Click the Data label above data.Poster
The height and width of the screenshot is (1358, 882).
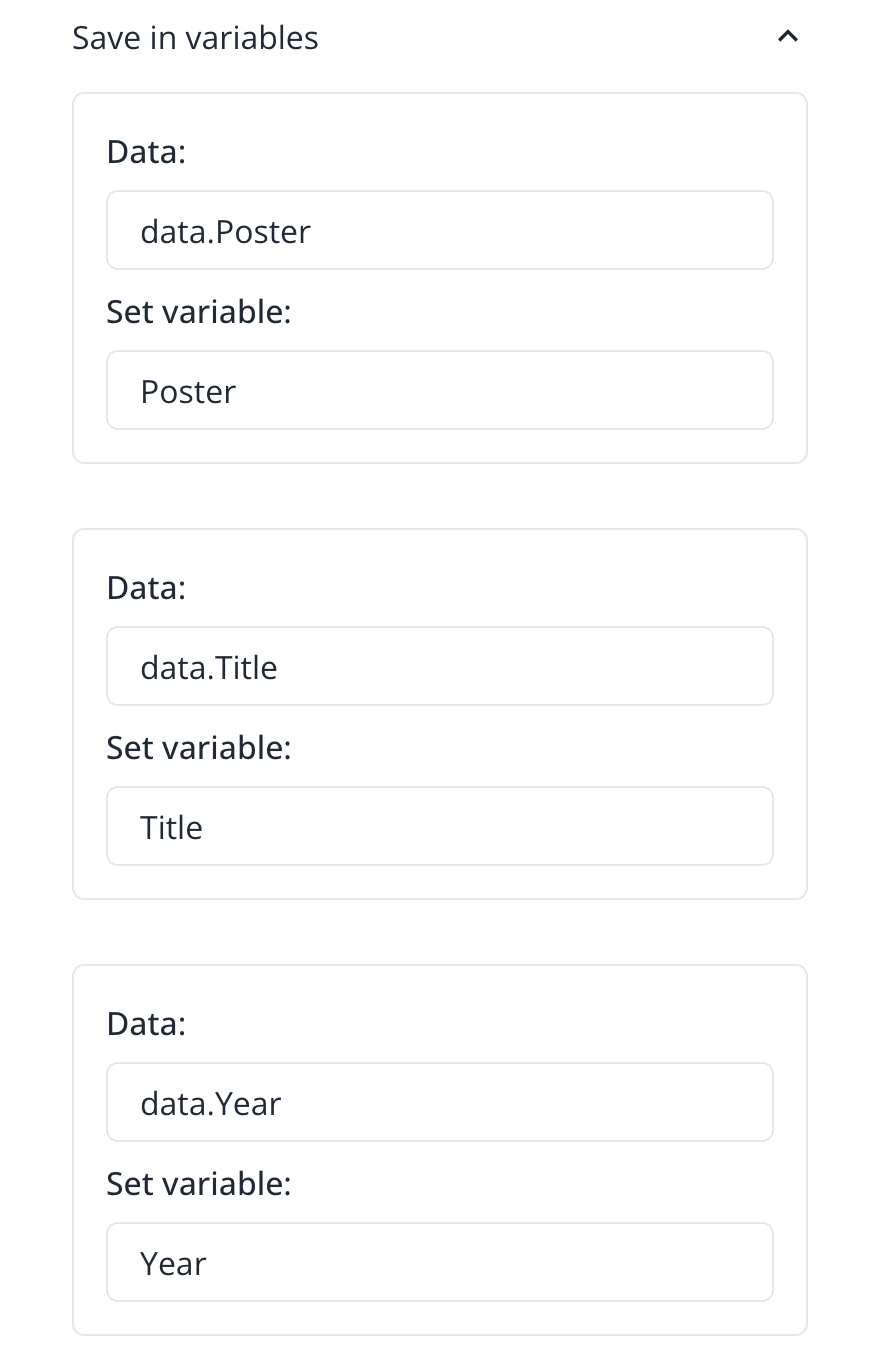coord(146,152)
